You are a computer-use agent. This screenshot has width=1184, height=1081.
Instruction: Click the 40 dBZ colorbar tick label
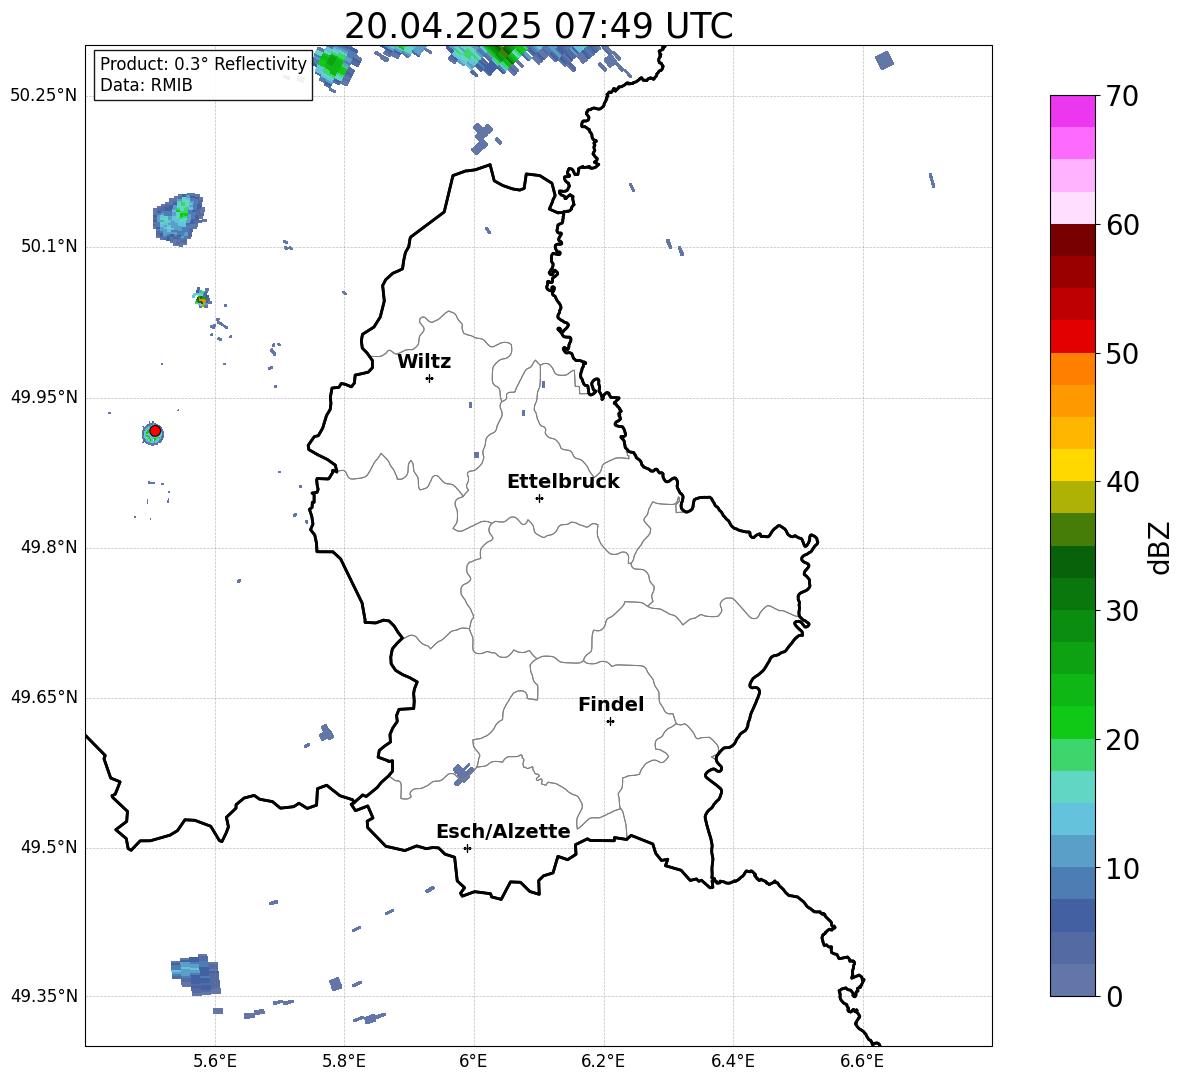1122,482
